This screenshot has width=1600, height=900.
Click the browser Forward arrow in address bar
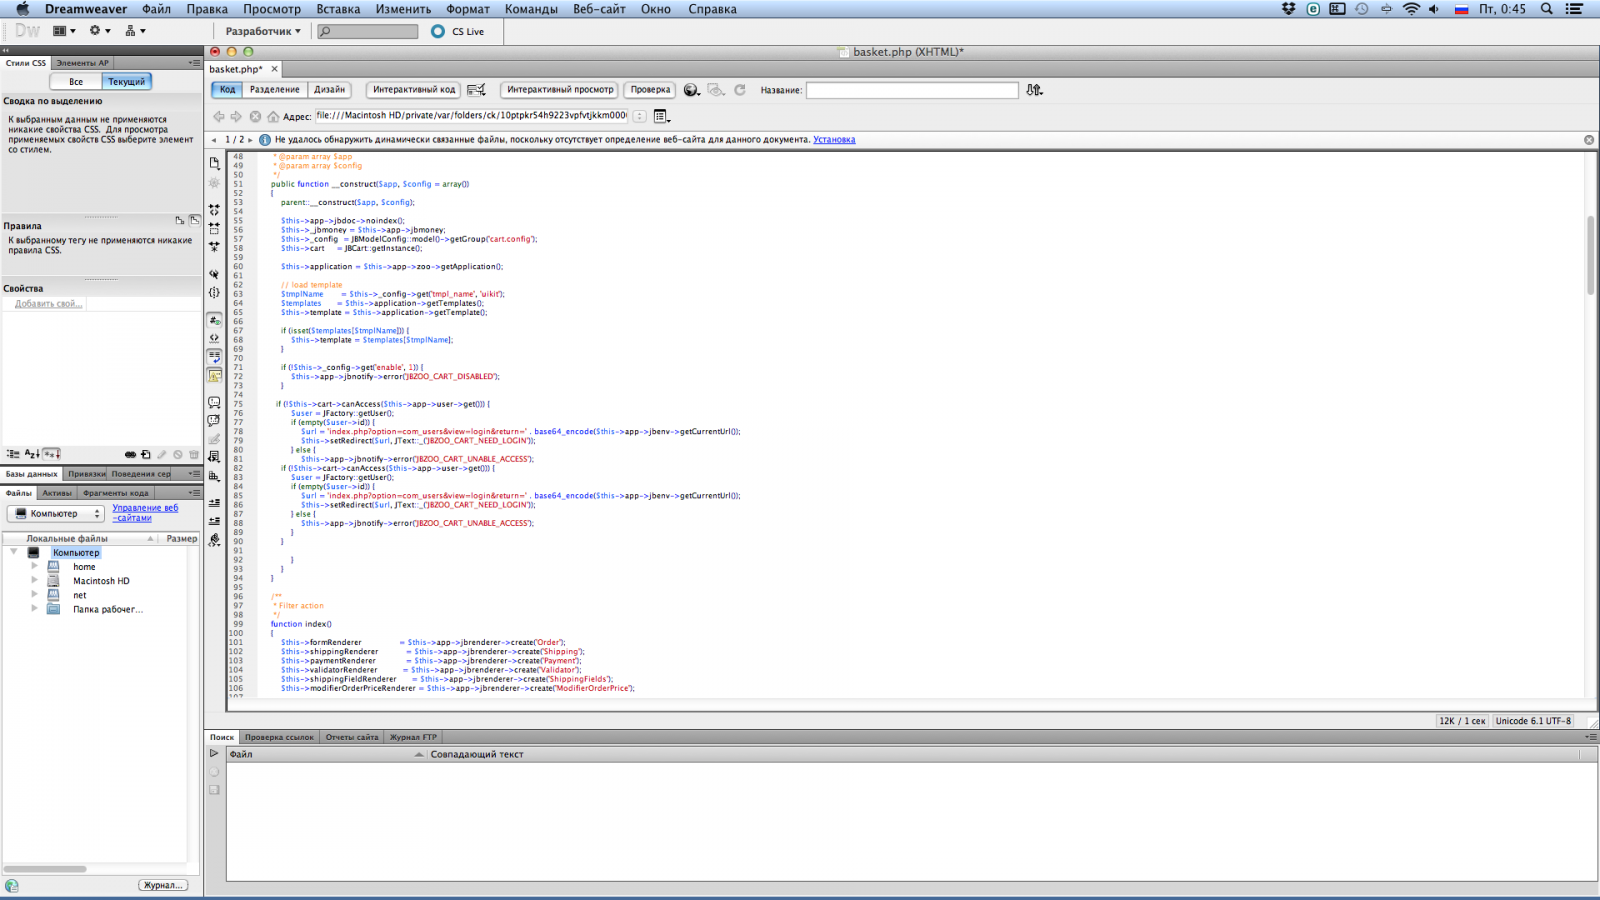[237, 116]
